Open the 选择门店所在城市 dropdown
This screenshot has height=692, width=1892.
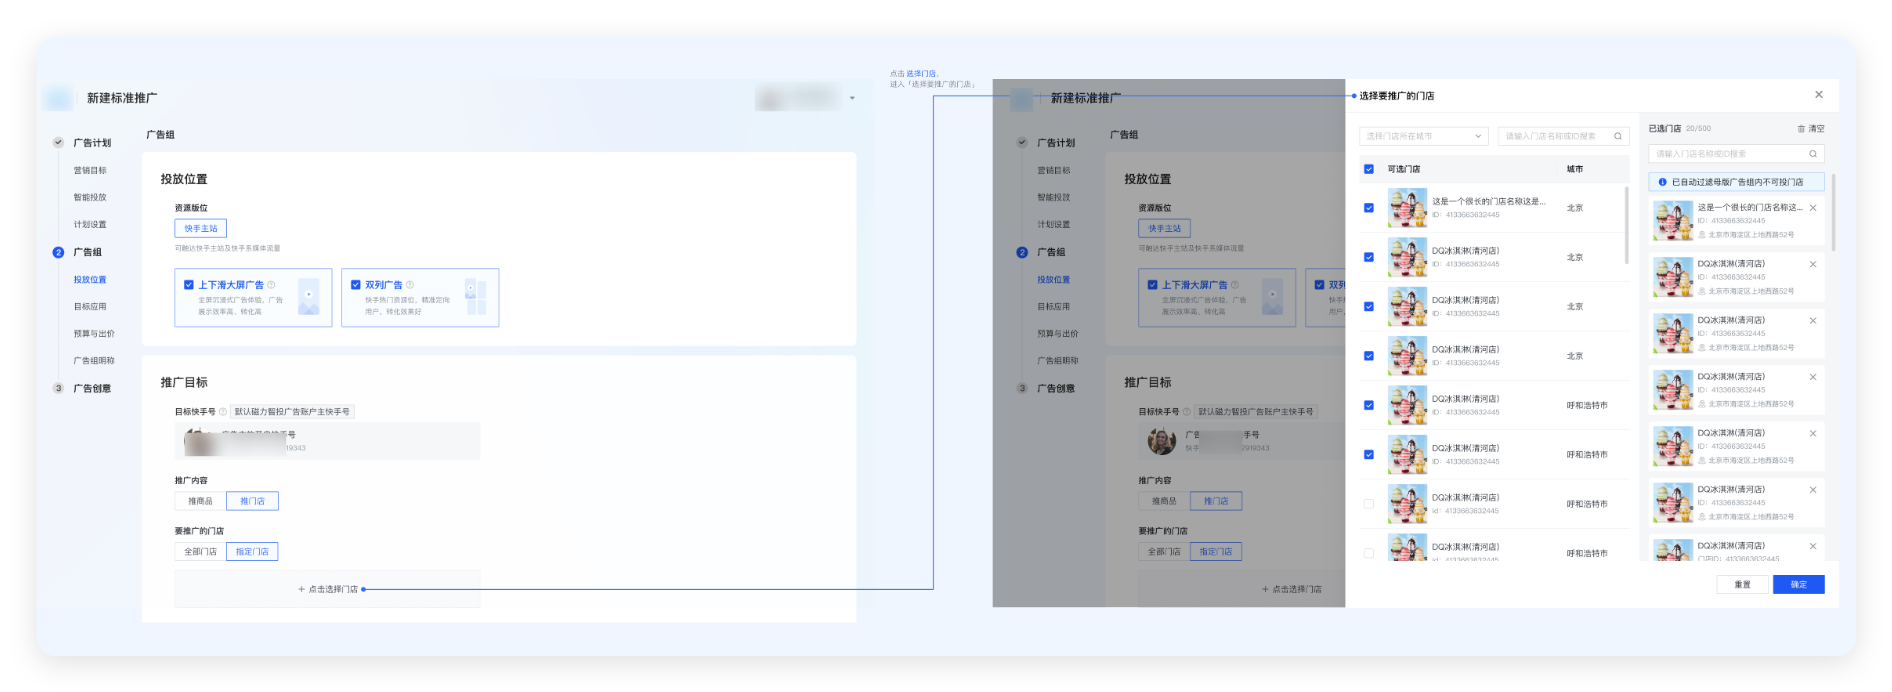(1423, 136)
